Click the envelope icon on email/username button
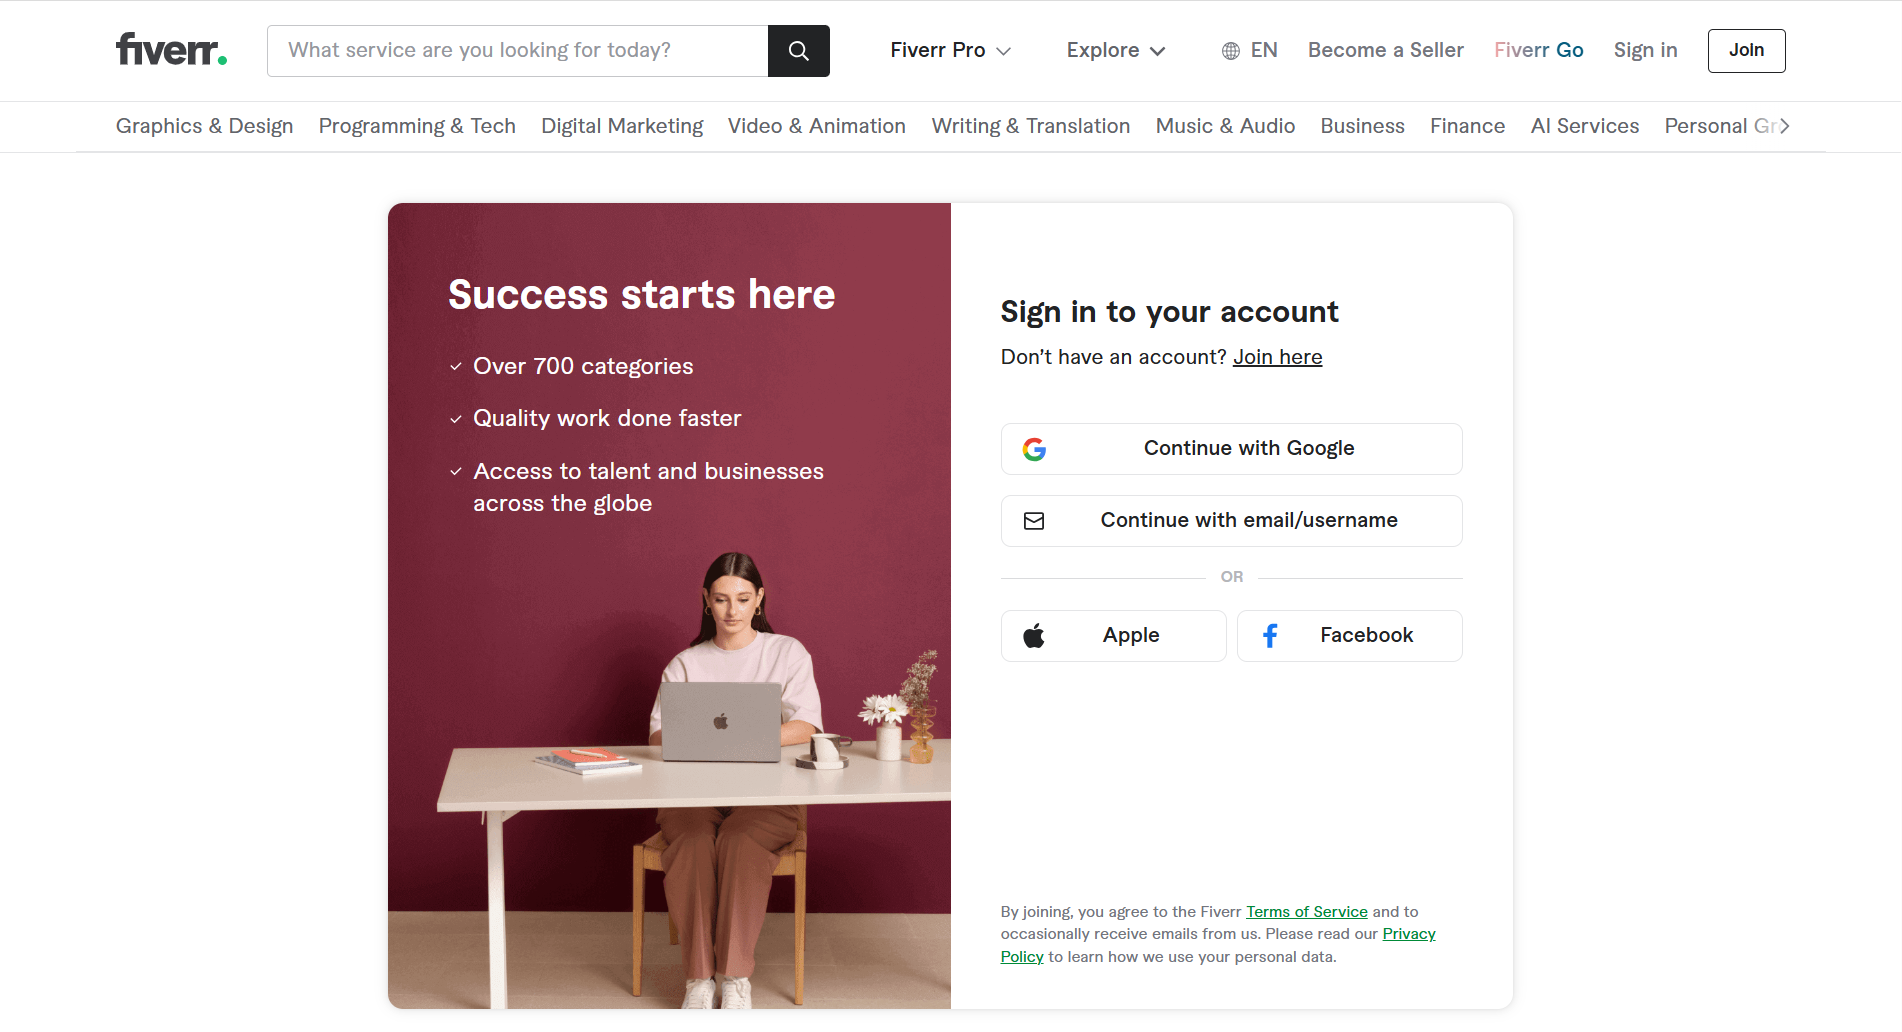1902x1032 pixels. 1035,520
